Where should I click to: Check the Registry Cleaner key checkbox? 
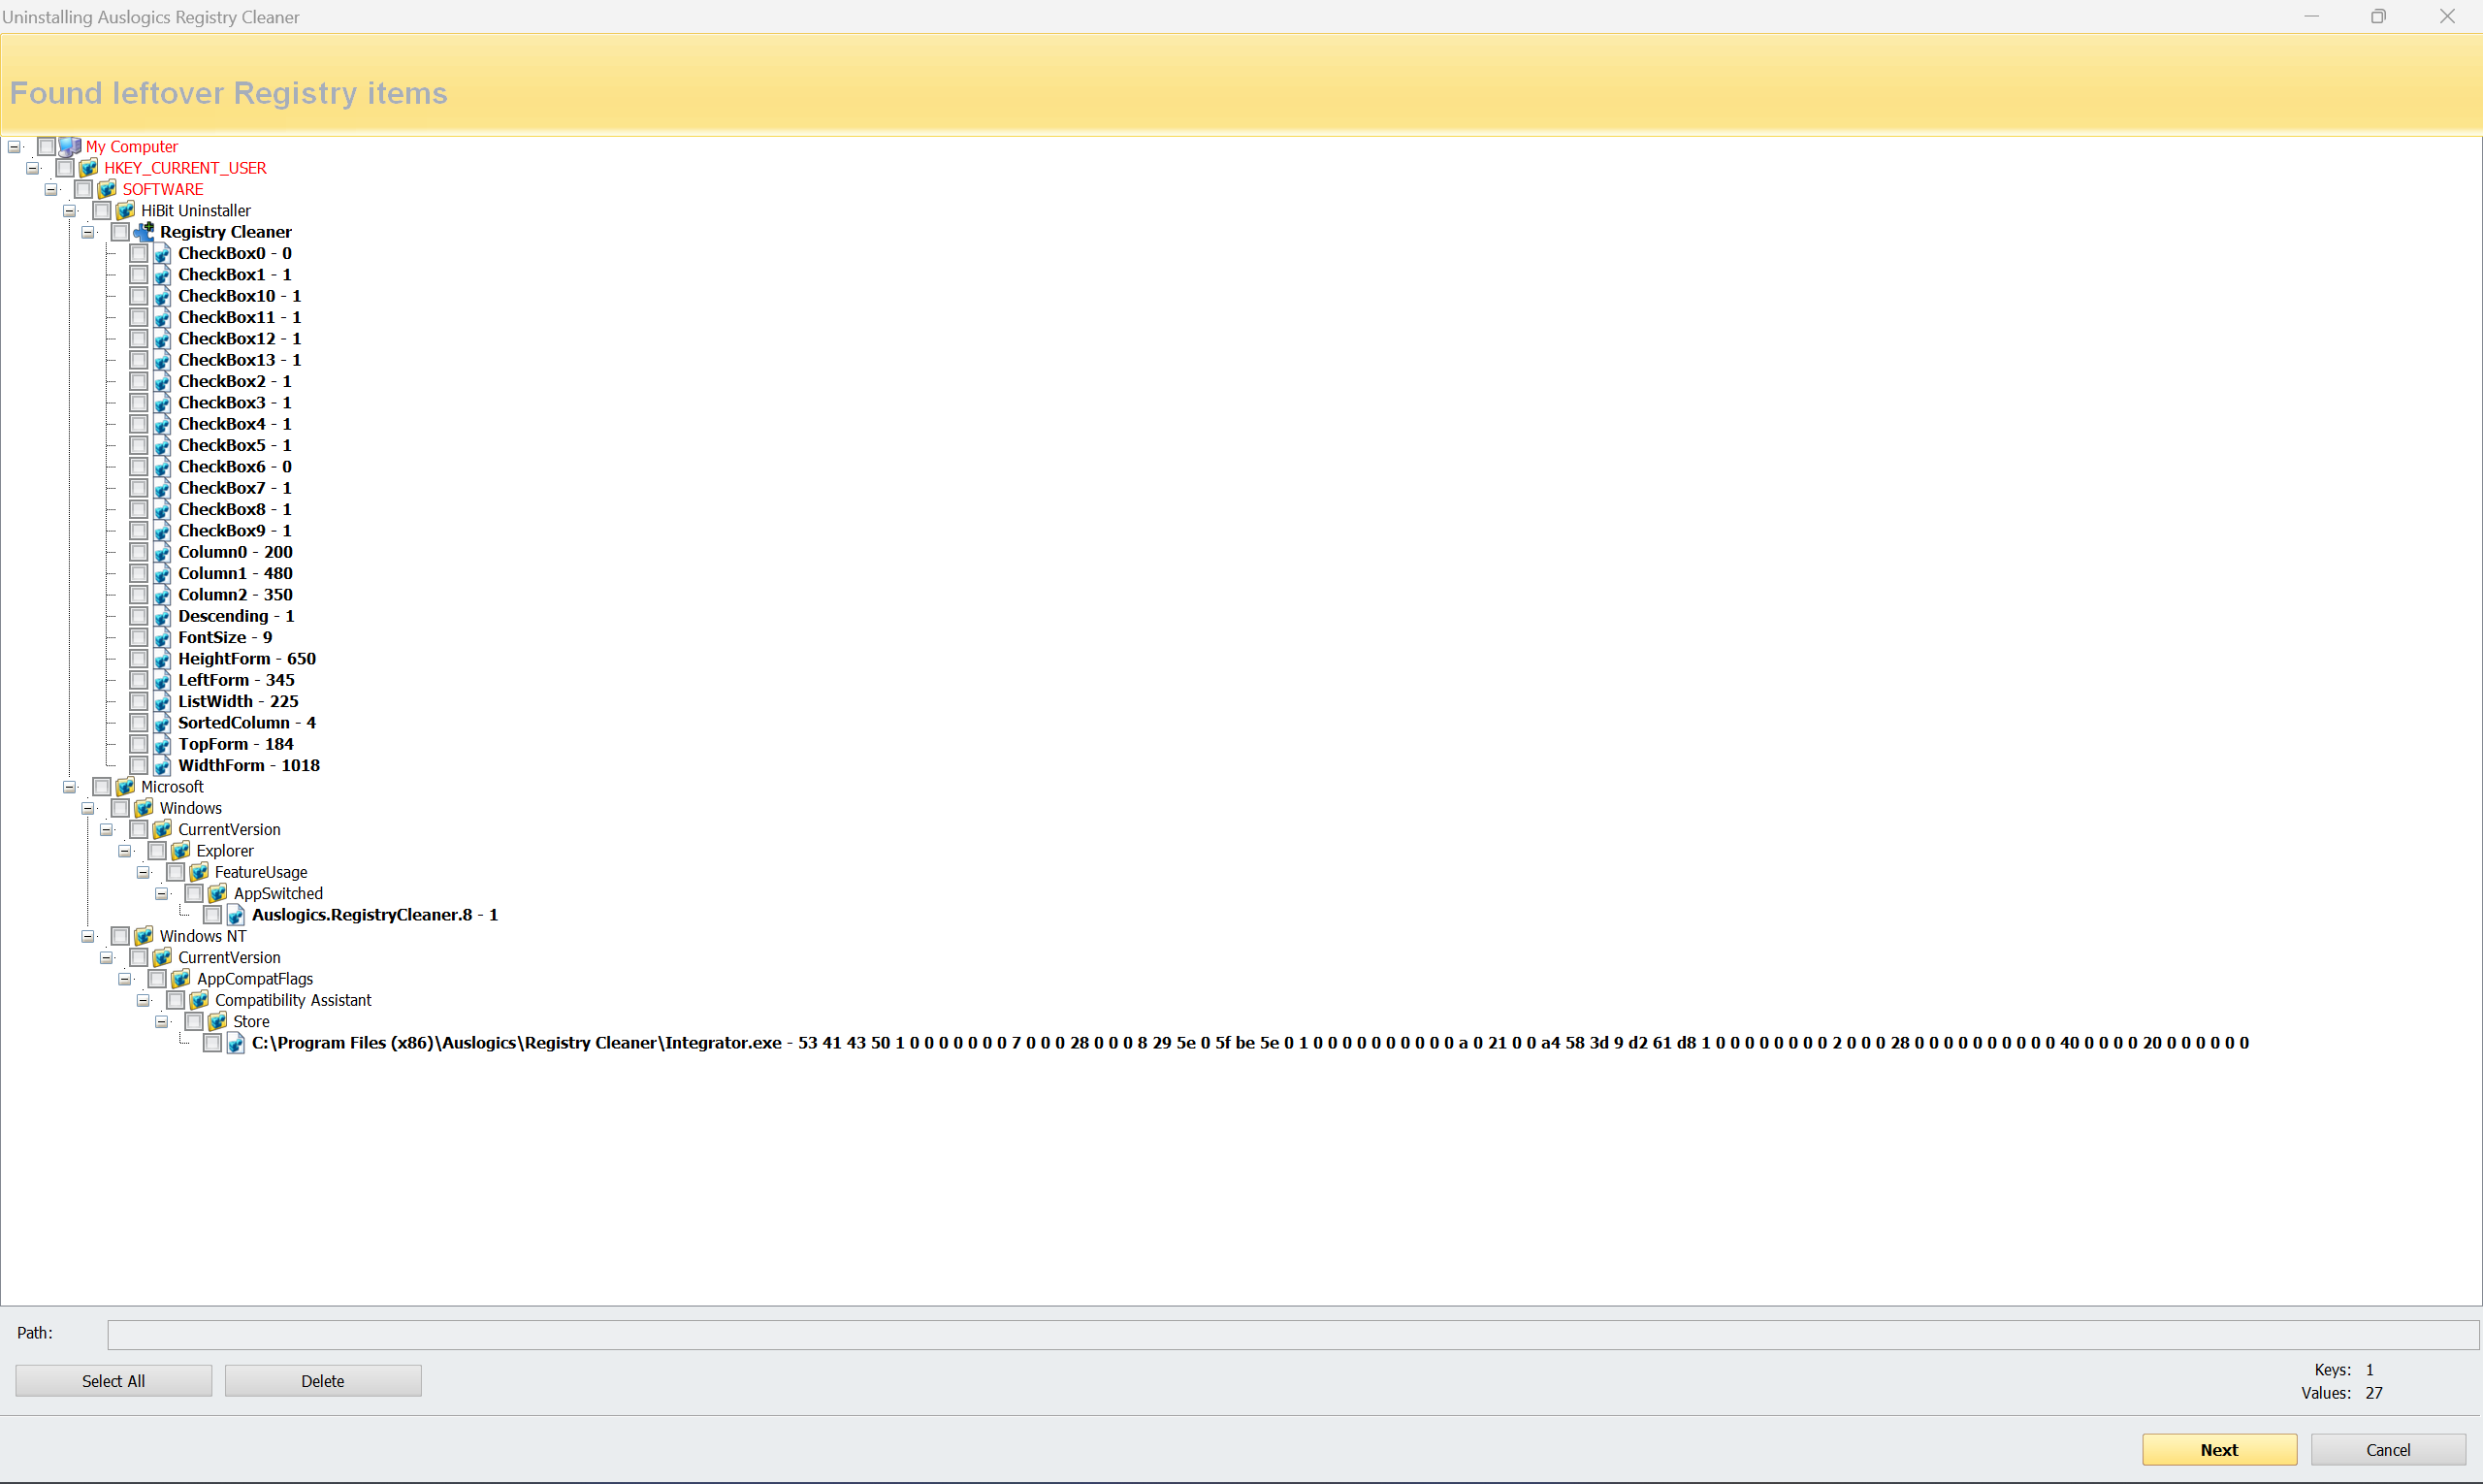point(120,232)
